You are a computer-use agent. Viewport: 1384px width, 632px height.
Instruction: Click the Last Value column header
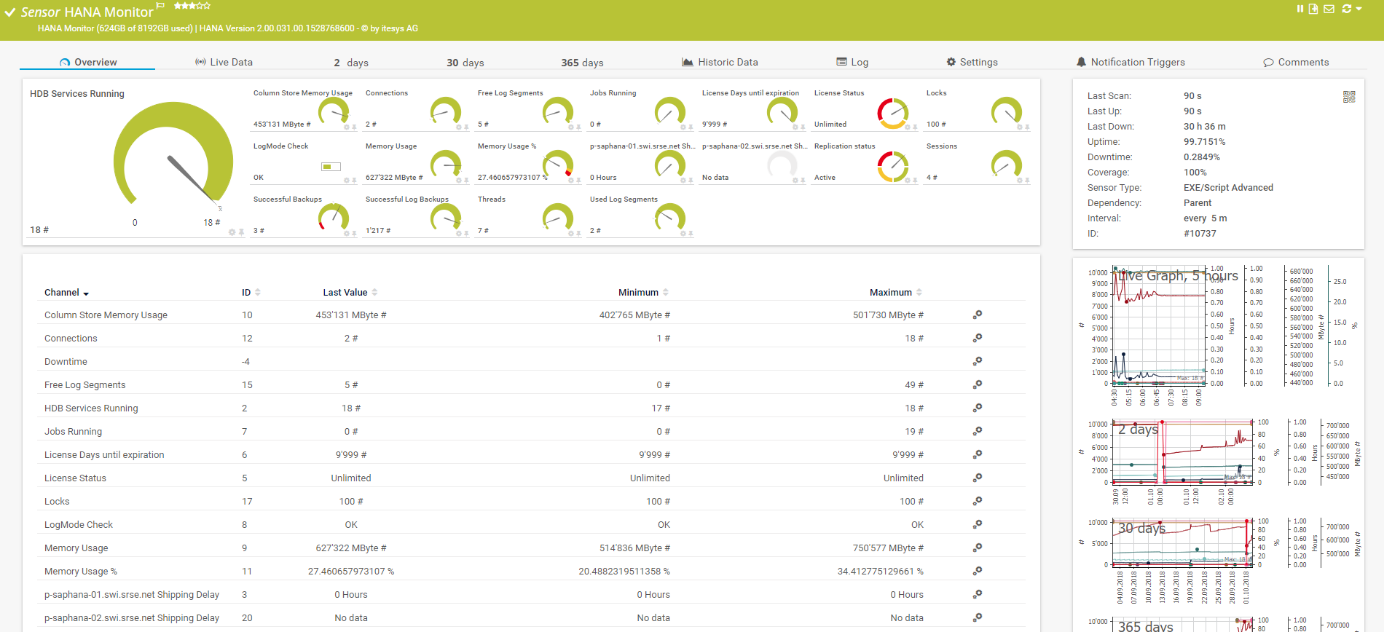(x=345, y=293)
